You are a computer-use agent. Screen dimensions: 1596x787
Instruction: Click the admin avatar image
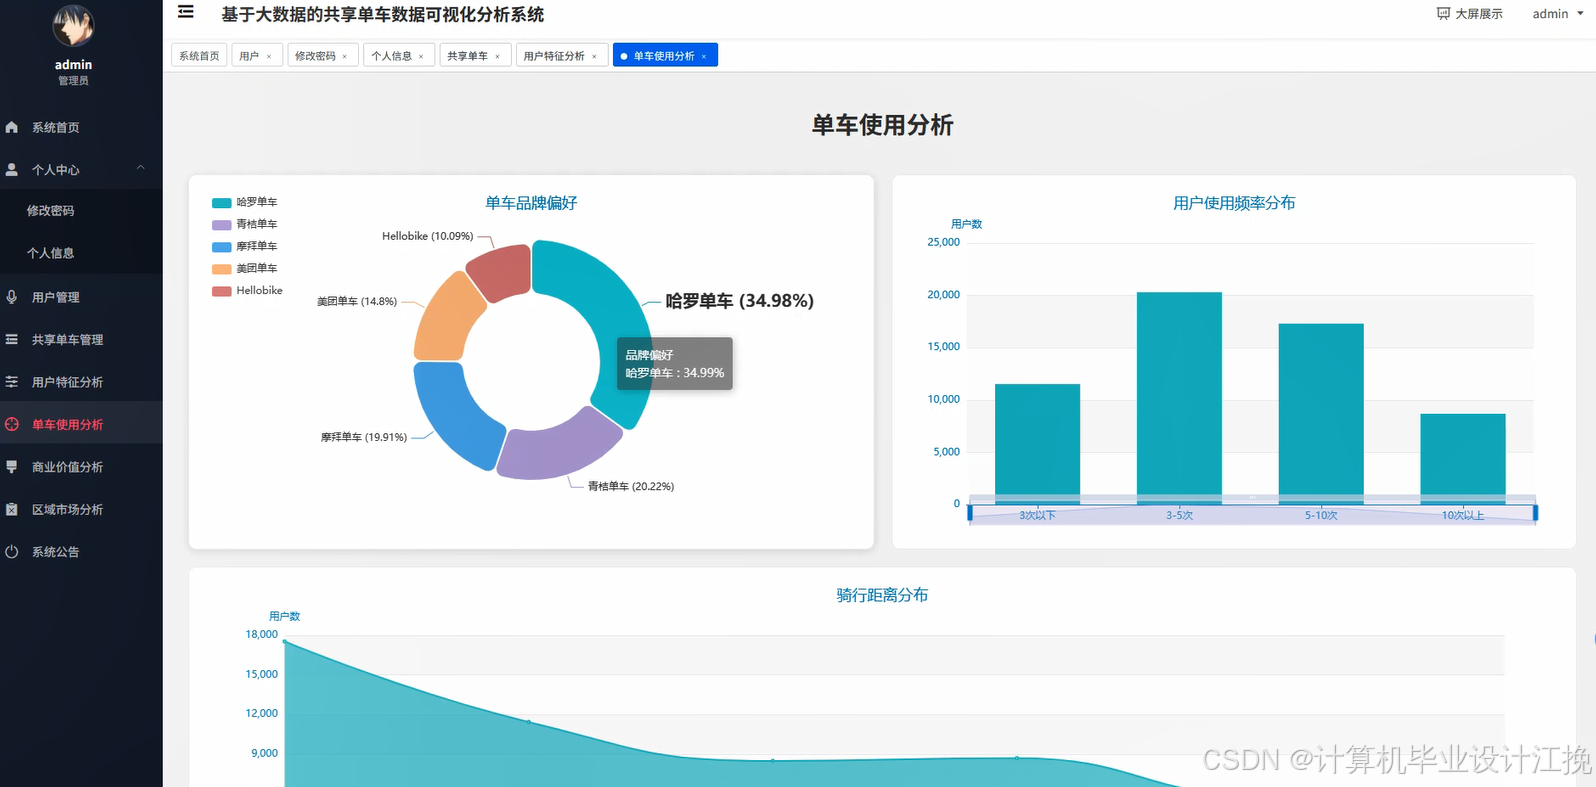(x=73, y=25)
